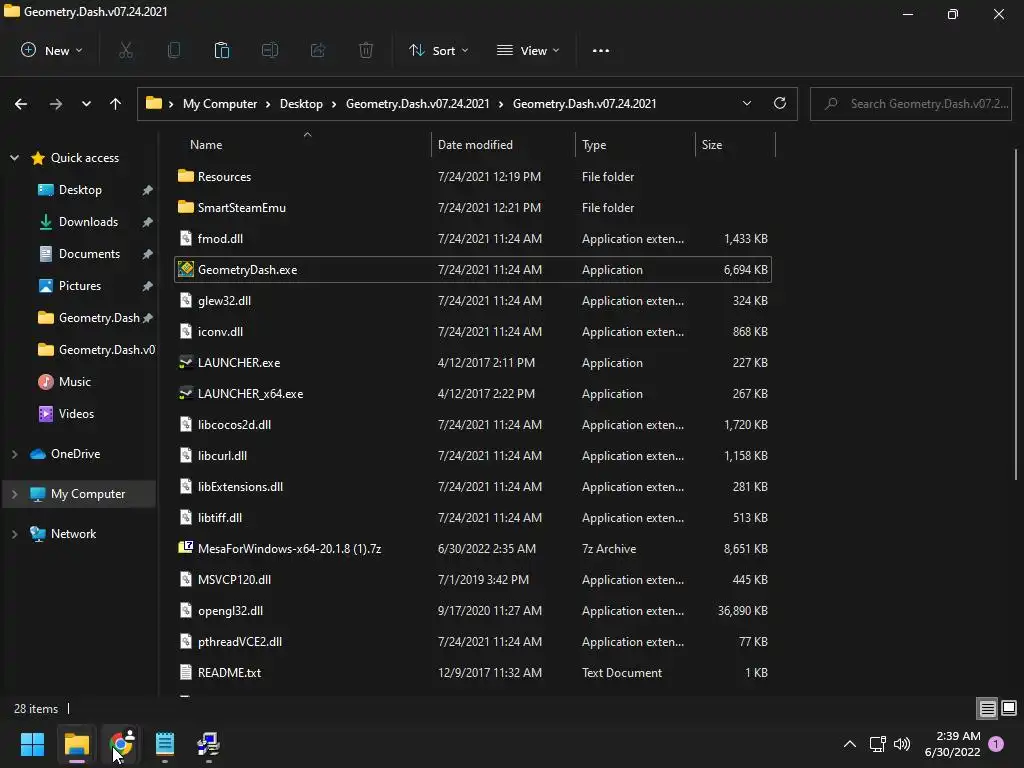Screen dimensions: 1024x768
Task: Click the clock and date in taskbar
Action: [x=952, y=744]
